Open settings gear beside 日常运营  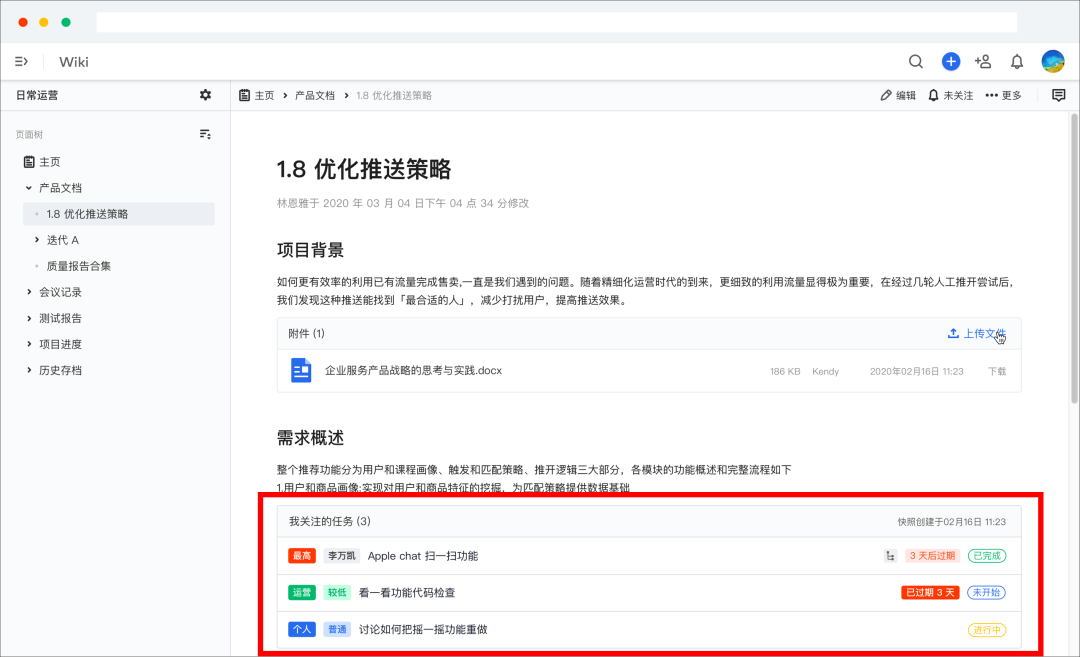tap(205, 95)
